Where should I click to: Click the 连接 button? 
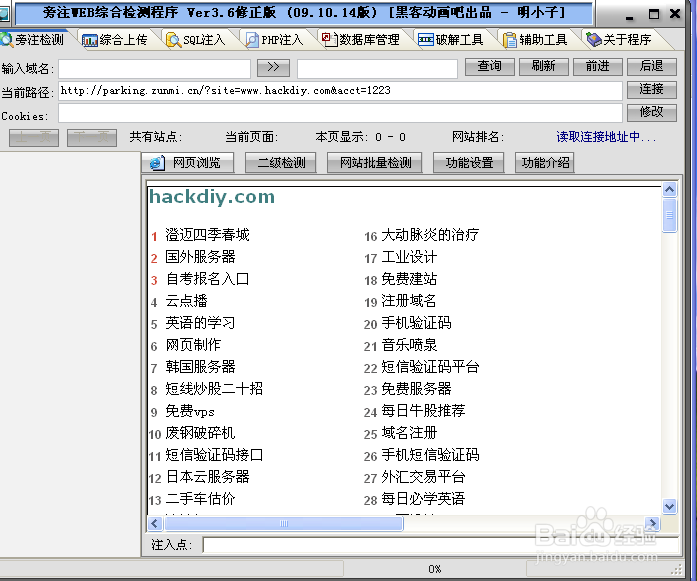point(652,90)
